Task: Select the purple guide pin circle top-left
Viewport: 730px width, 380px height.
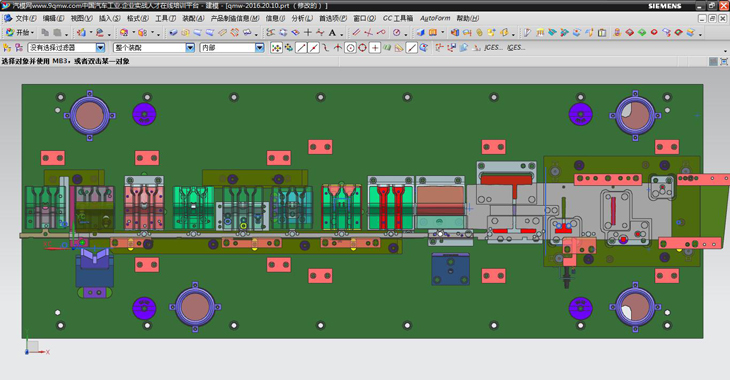Action: click(144, 114)
